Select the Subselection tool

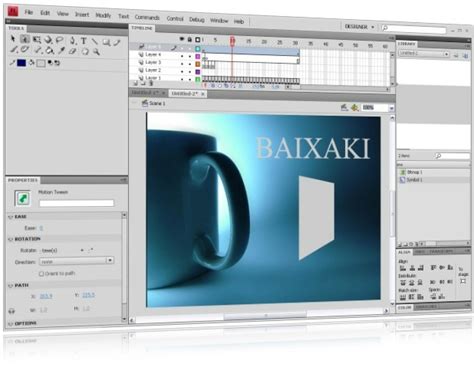click(x=25, y=39)
